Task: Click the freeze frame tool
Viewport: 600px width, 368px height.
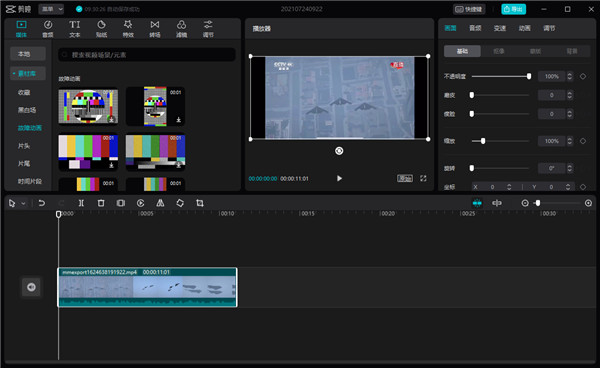Action: click(x=121, y=203)
